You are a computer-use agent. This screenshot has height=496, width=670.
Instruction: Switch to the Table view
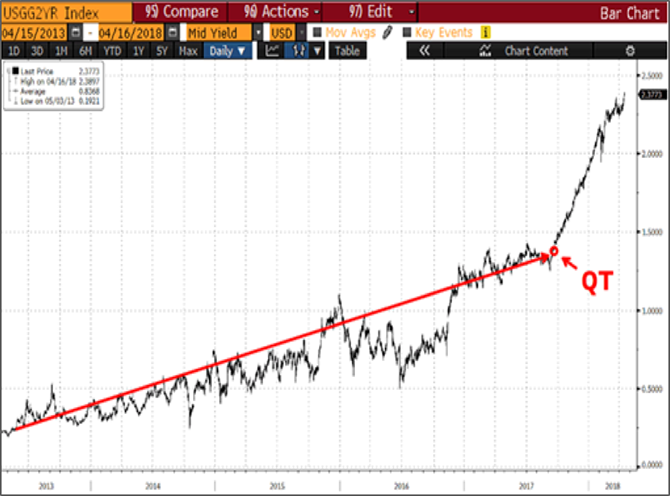pos(346,50)
